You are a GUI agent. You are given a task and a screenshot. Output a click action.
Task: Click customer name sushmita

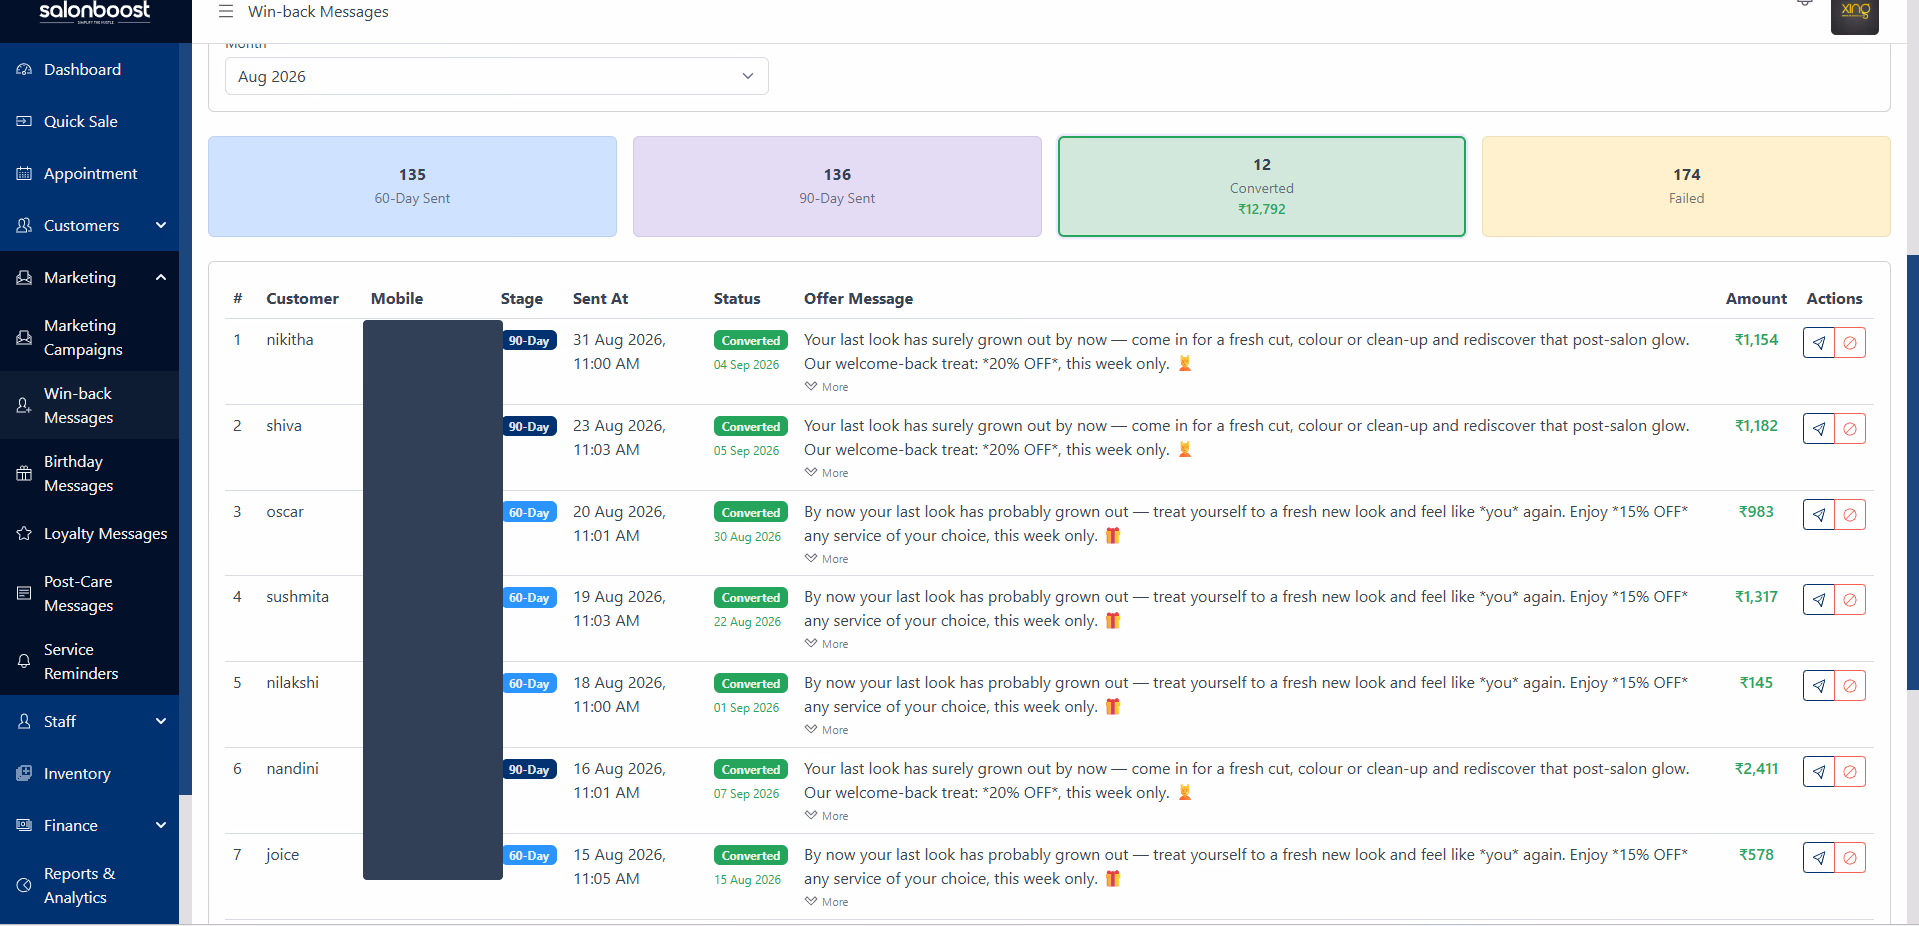[x=297, y=597]
